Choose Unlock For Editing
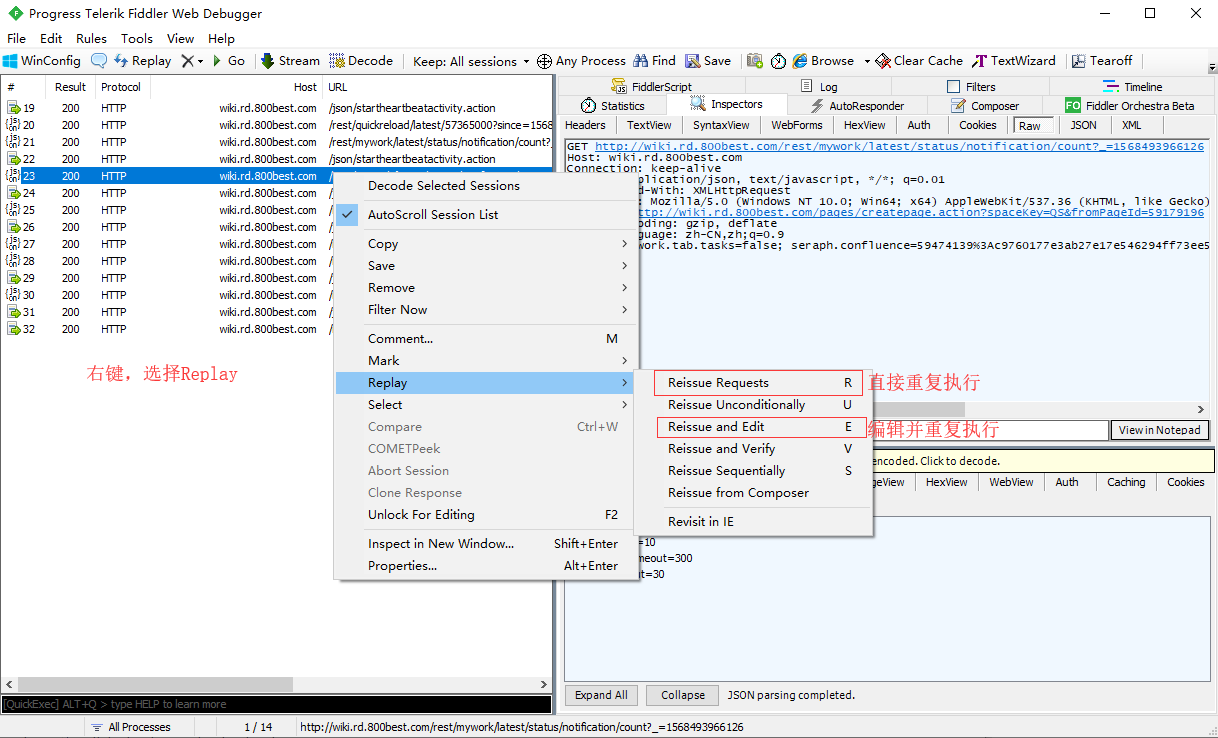The height and width of the screenshot is (738, 1218). [x=484, y=515]
